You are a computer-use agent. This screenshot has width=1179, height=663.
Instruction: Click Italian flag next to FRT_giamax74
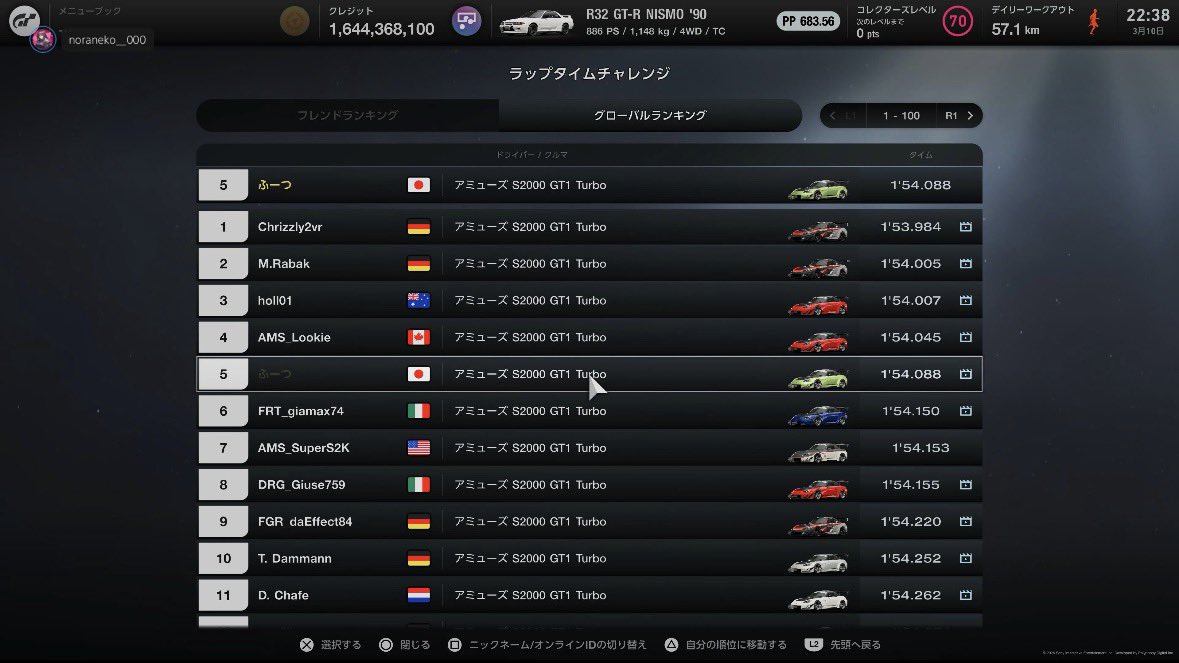pos(419,410)
